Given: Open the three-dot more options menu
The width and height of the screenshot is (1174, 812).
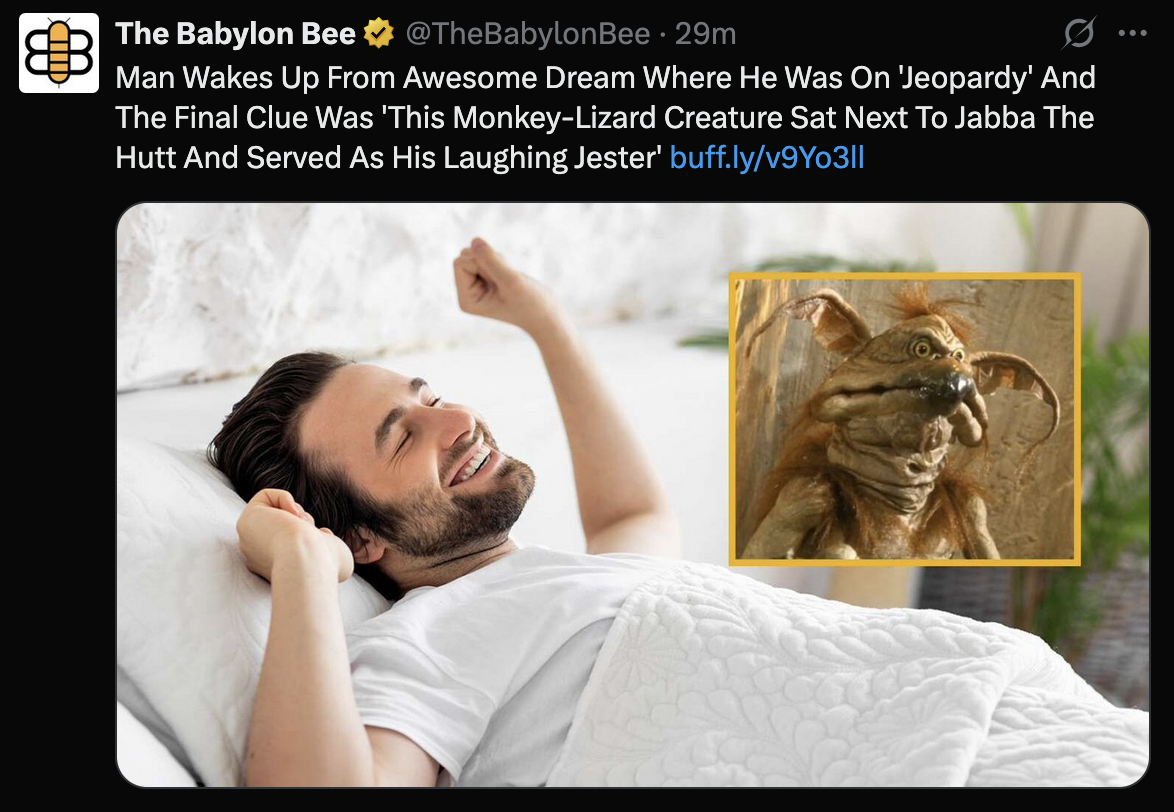Looking at the screenshot, I should click(x=1132, y=33).
